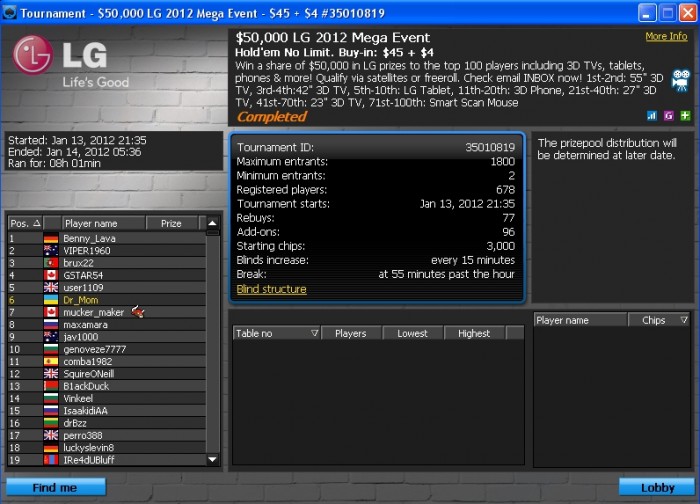This screenshot has width=700, height=504.
Task: Select player maxamara
Action: (107, 325)
